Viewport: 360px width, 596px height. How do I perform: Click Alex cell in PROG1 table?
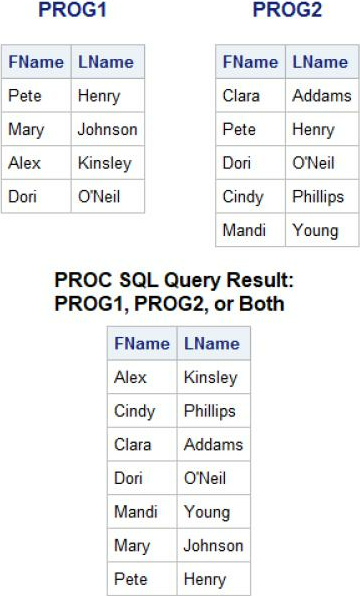tap(36, 163)
